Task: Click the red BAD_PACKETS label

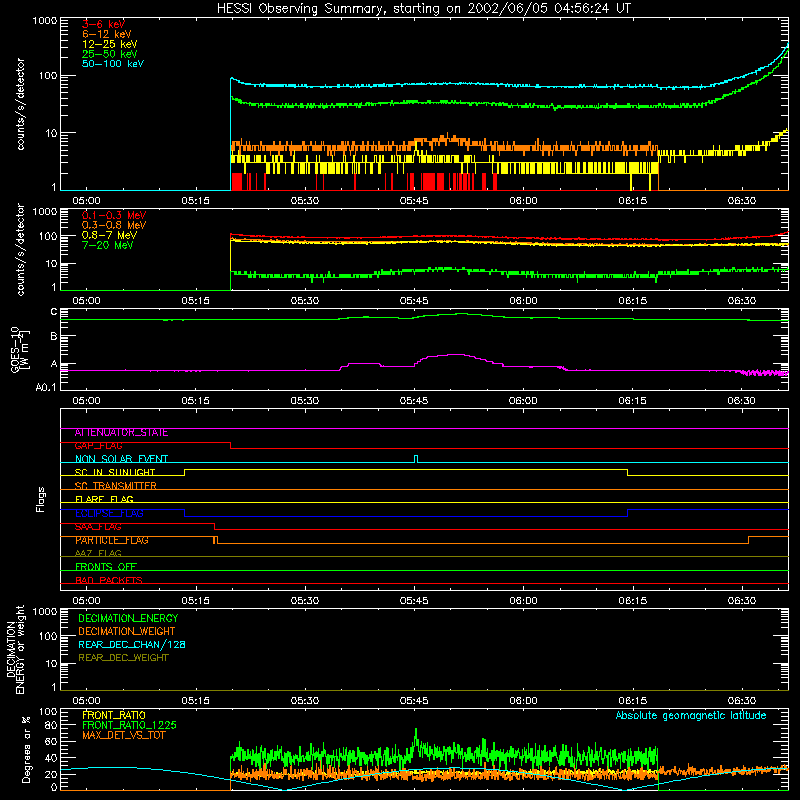Action: [109, 580]
